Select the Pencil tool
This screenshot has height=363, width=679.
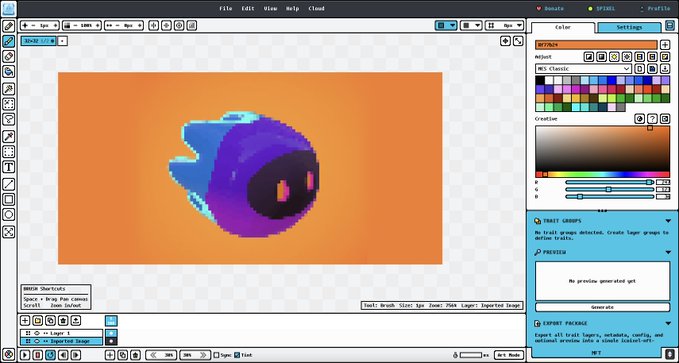(9, 26)
